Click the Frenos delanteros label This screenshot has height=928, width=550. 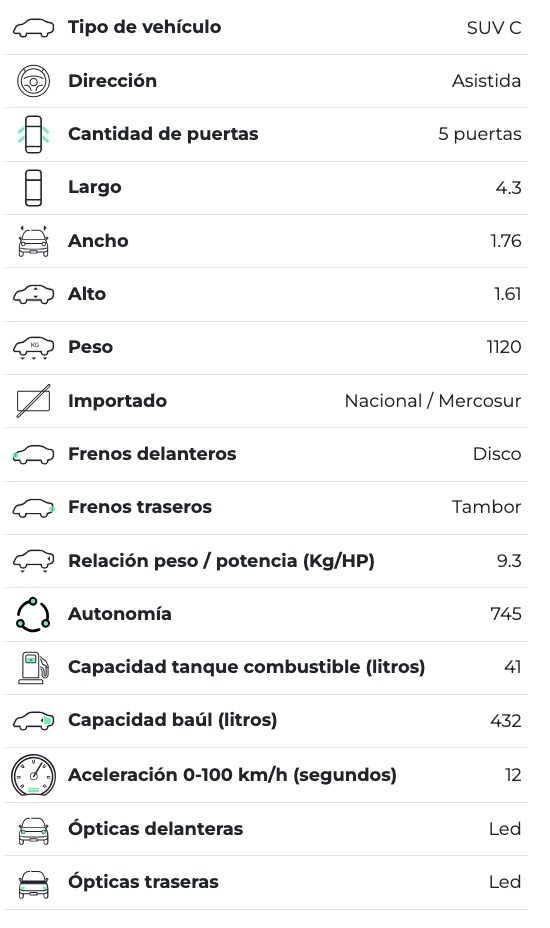(x=152, y=454)
